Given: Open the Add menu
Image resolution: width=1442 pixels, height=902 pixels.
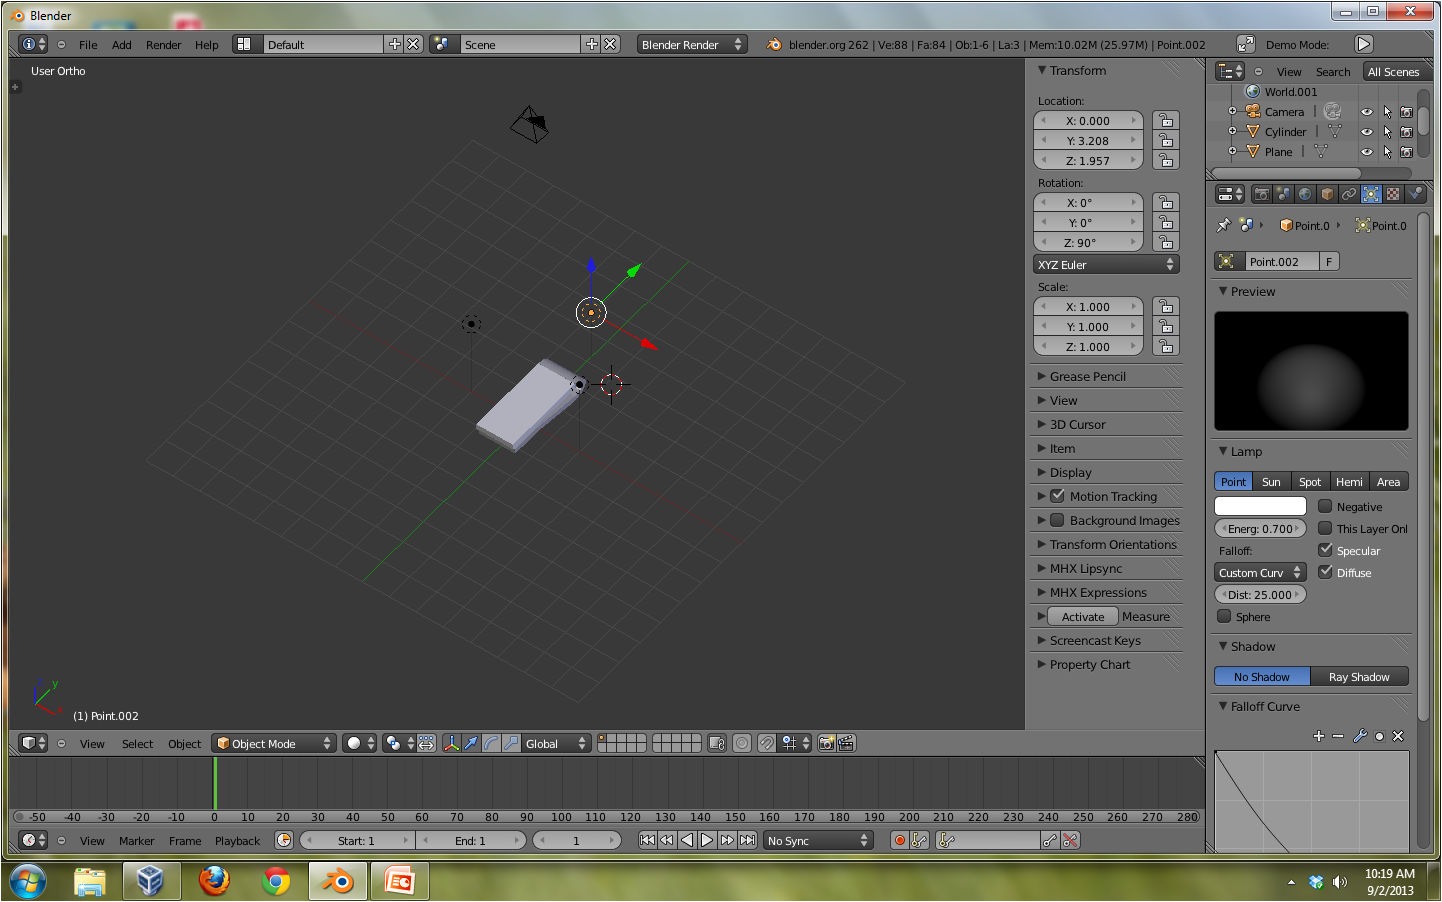Looking at the screenshot, I should tap(122, 45).
